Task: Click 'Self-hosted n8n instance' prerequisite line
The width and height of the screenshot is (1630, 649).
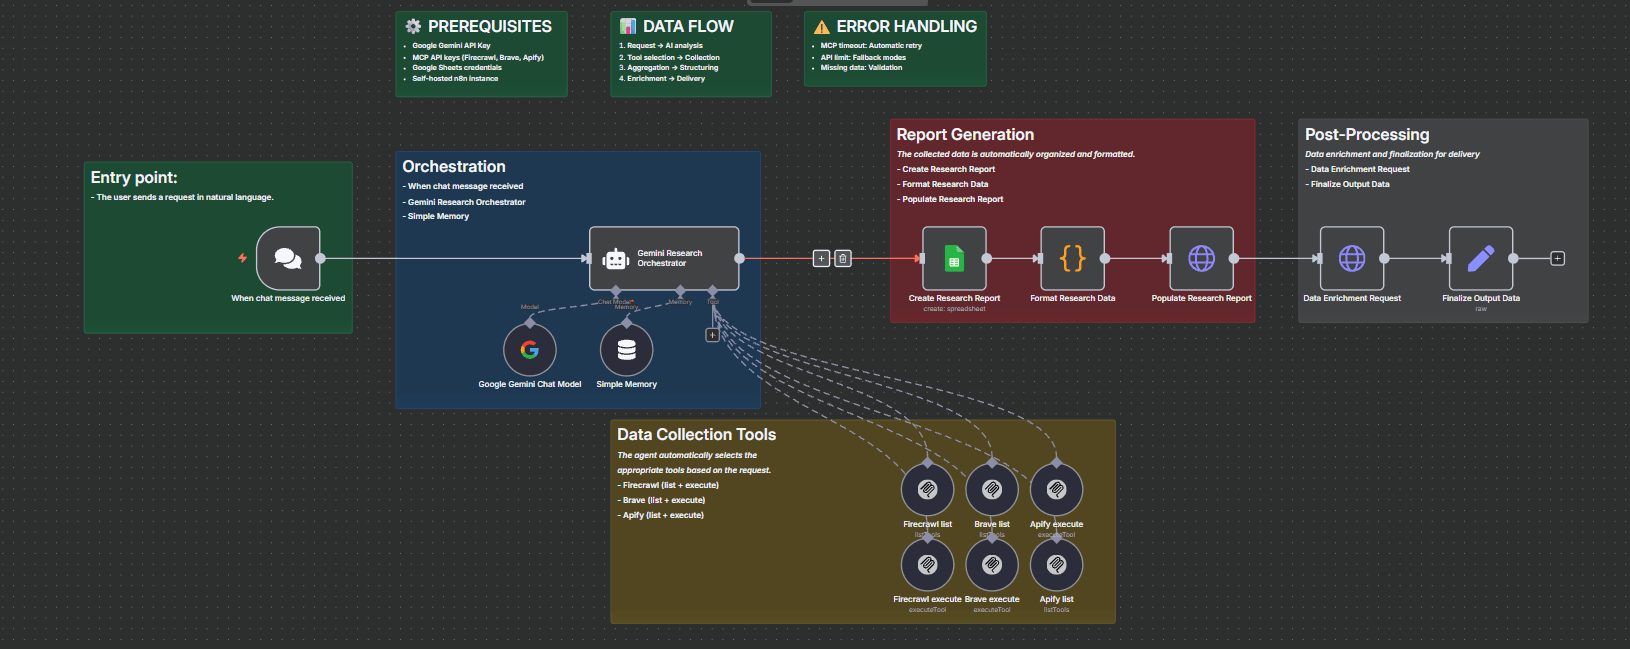Action: click(455, 79)
